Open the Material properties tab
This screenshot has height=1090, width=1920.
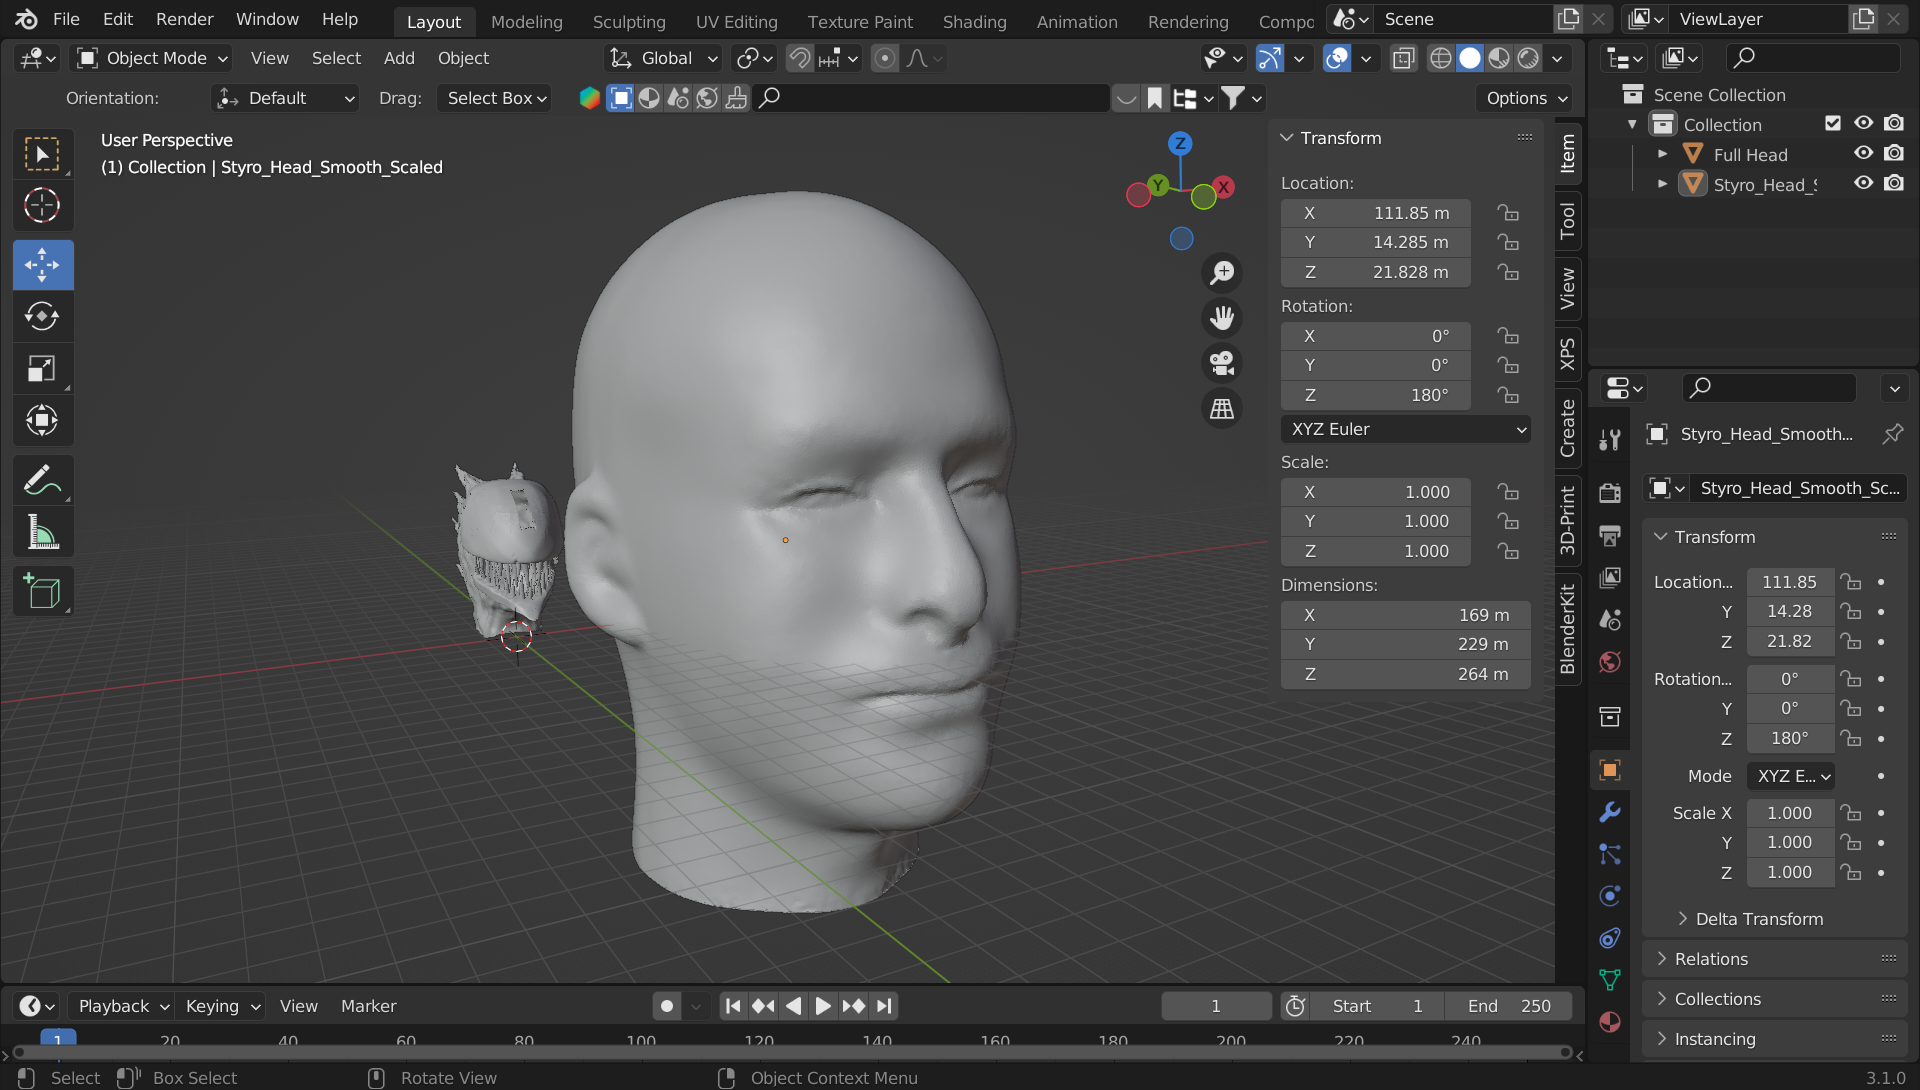click(x=1610, y=1022)
